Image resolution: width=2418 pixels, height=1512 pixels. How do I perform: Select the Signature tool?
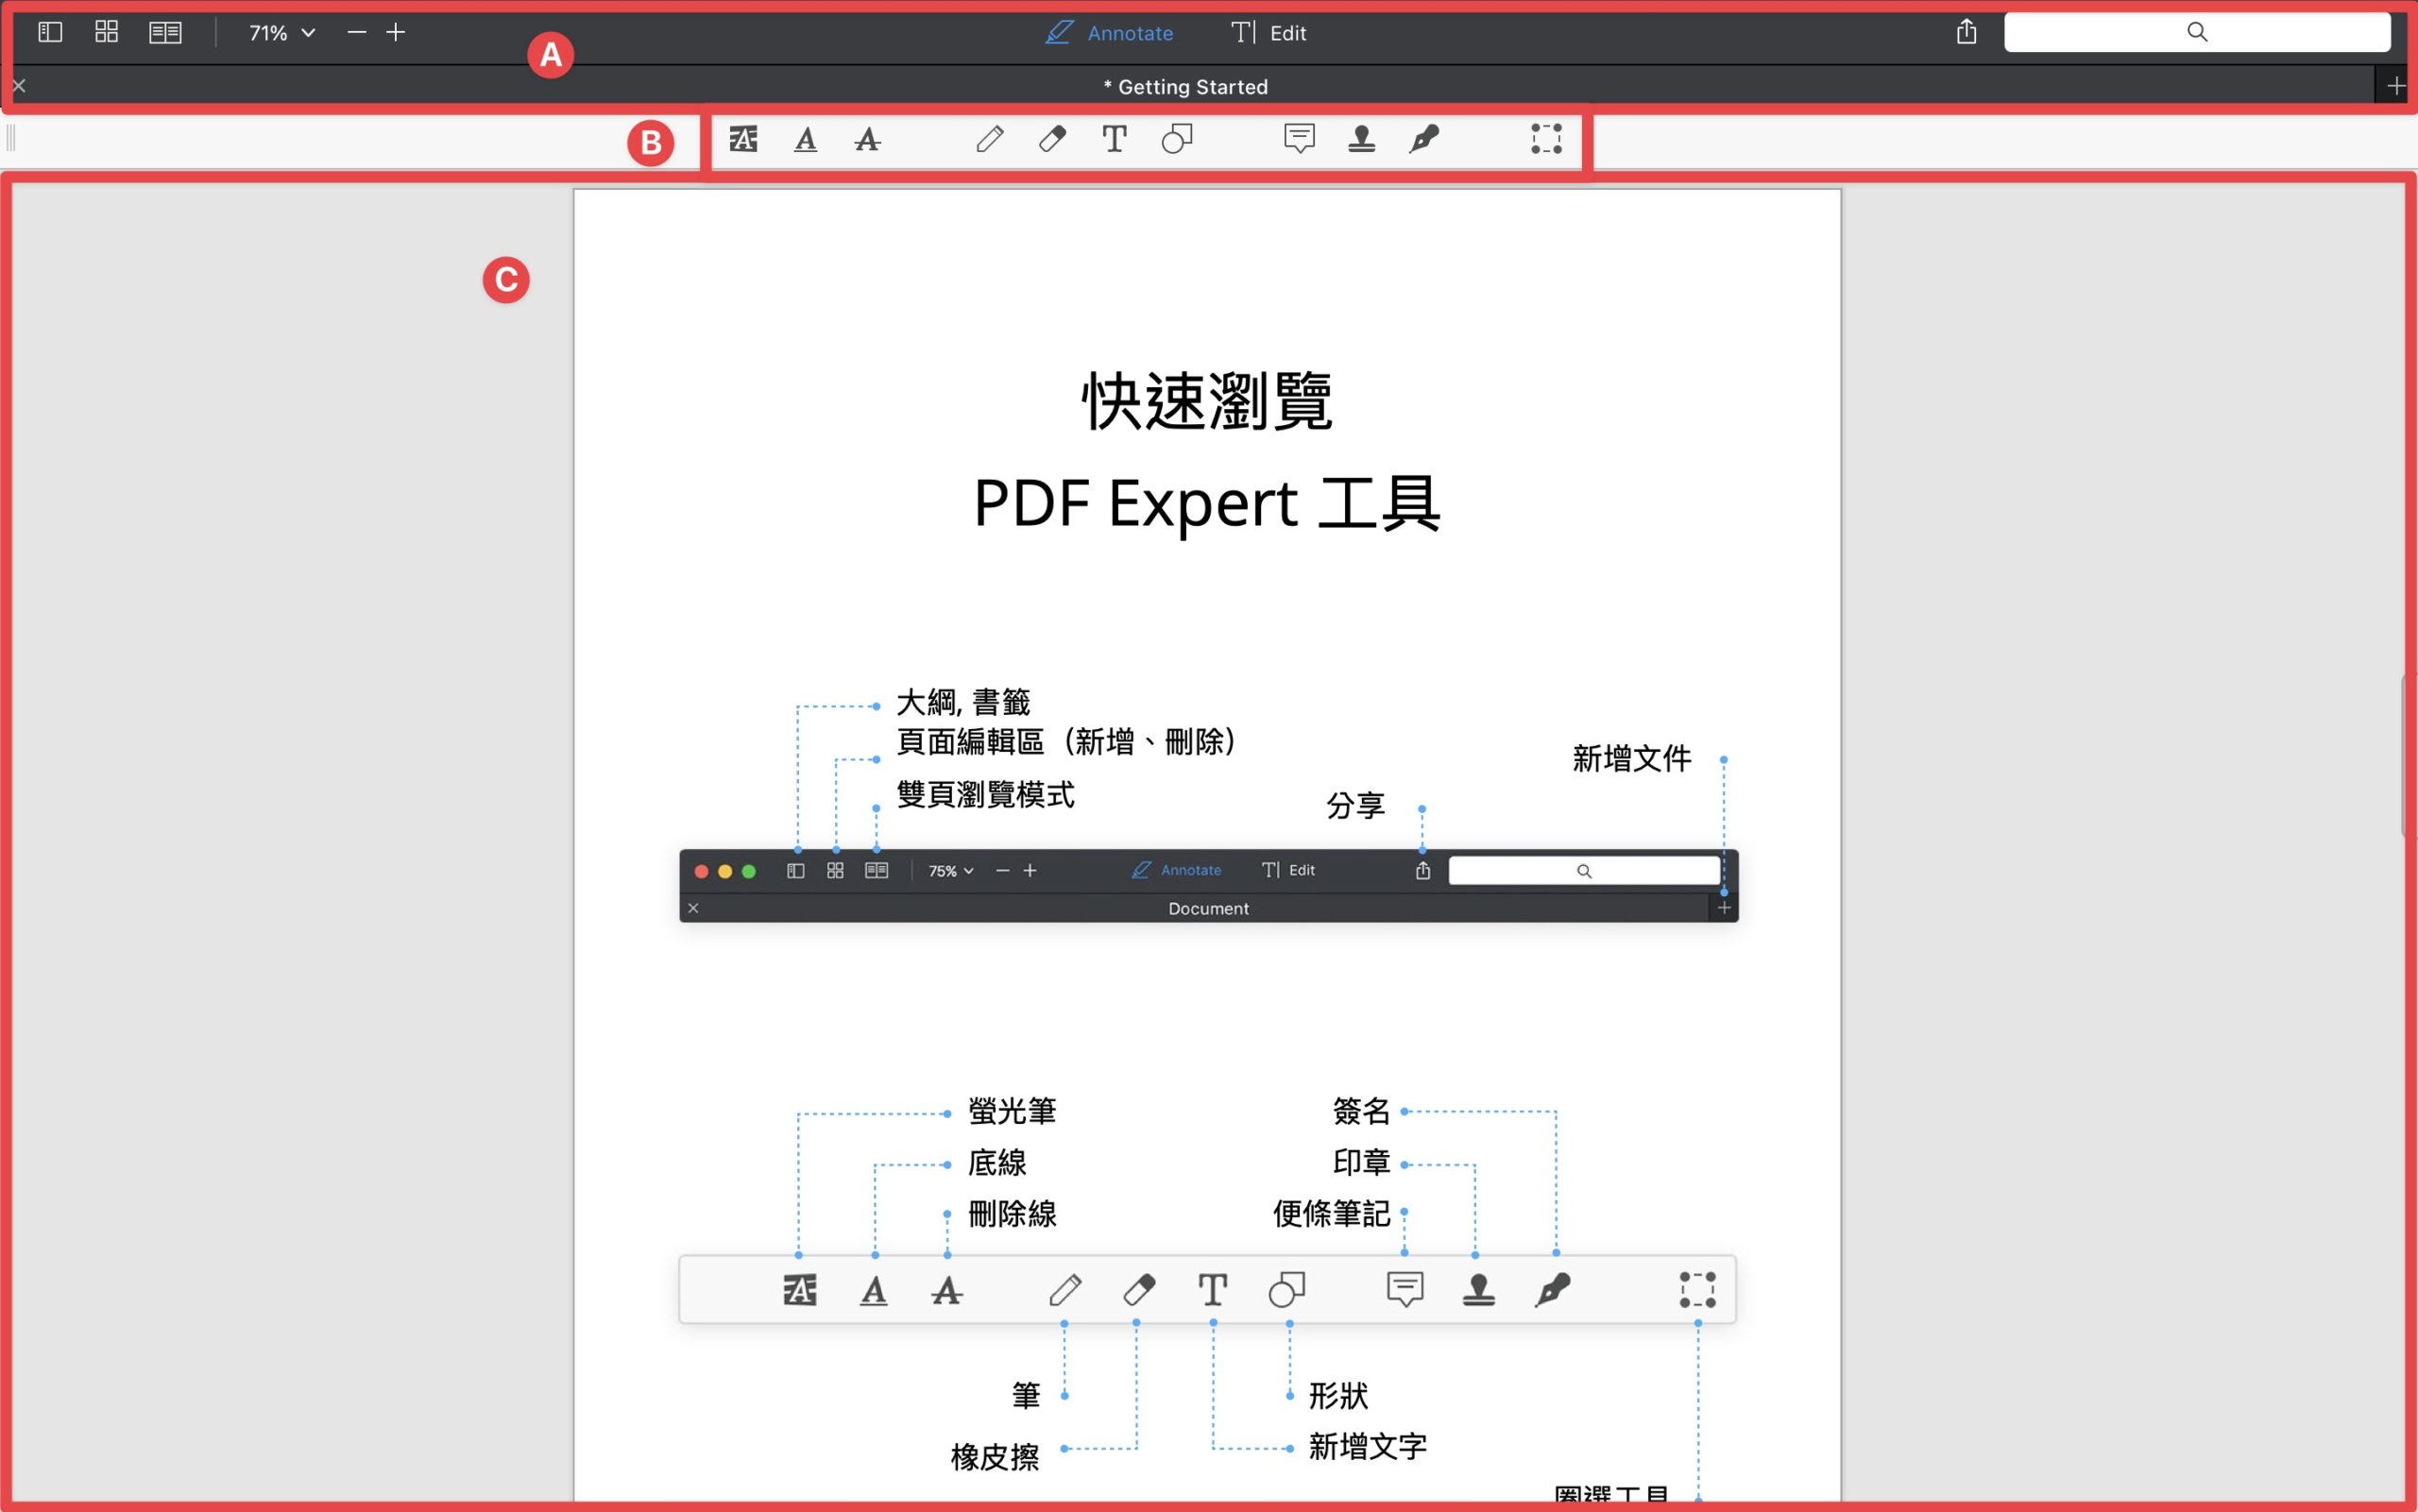tap(1424, 139)
